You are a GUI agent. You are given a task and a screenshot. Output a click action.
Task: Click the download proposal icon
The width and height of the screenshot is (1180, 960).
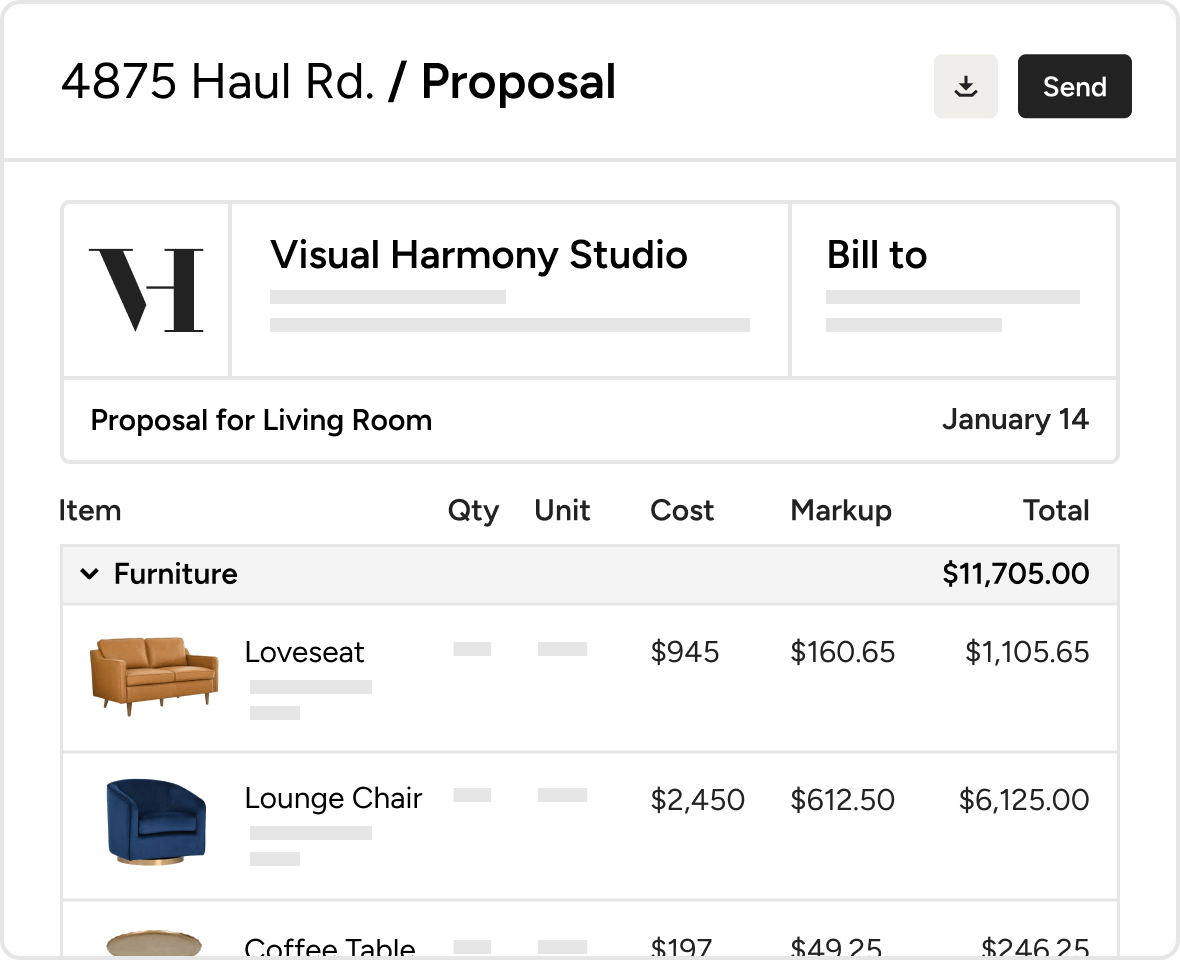(x=965, y=87)
